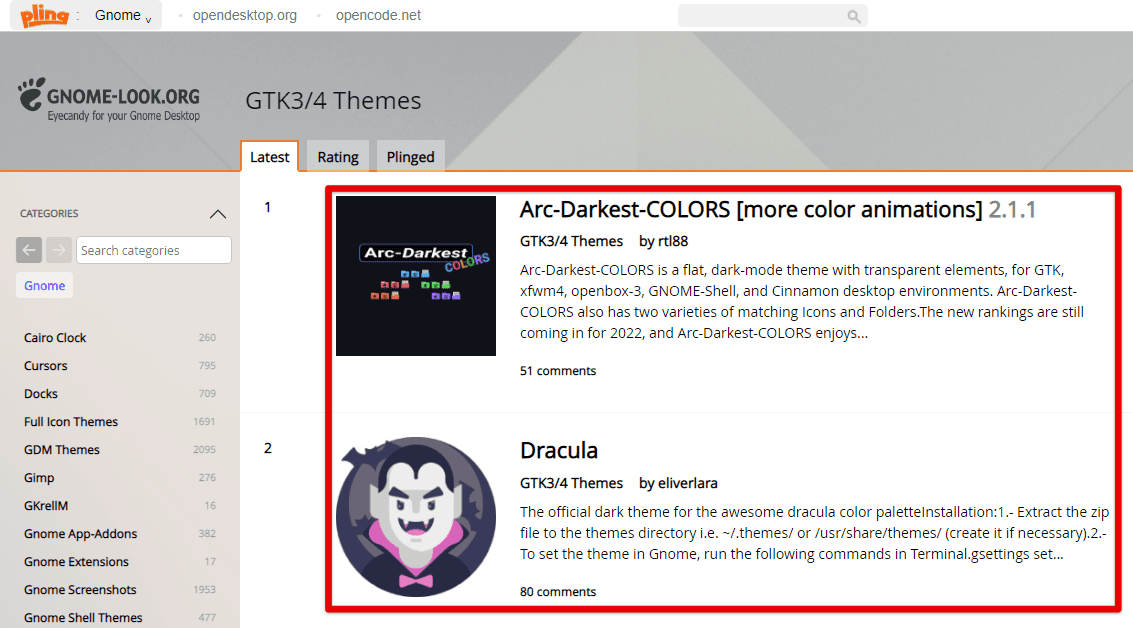Select the Gnome category tag
This screenshot has height=628, width=1133.
45,285
